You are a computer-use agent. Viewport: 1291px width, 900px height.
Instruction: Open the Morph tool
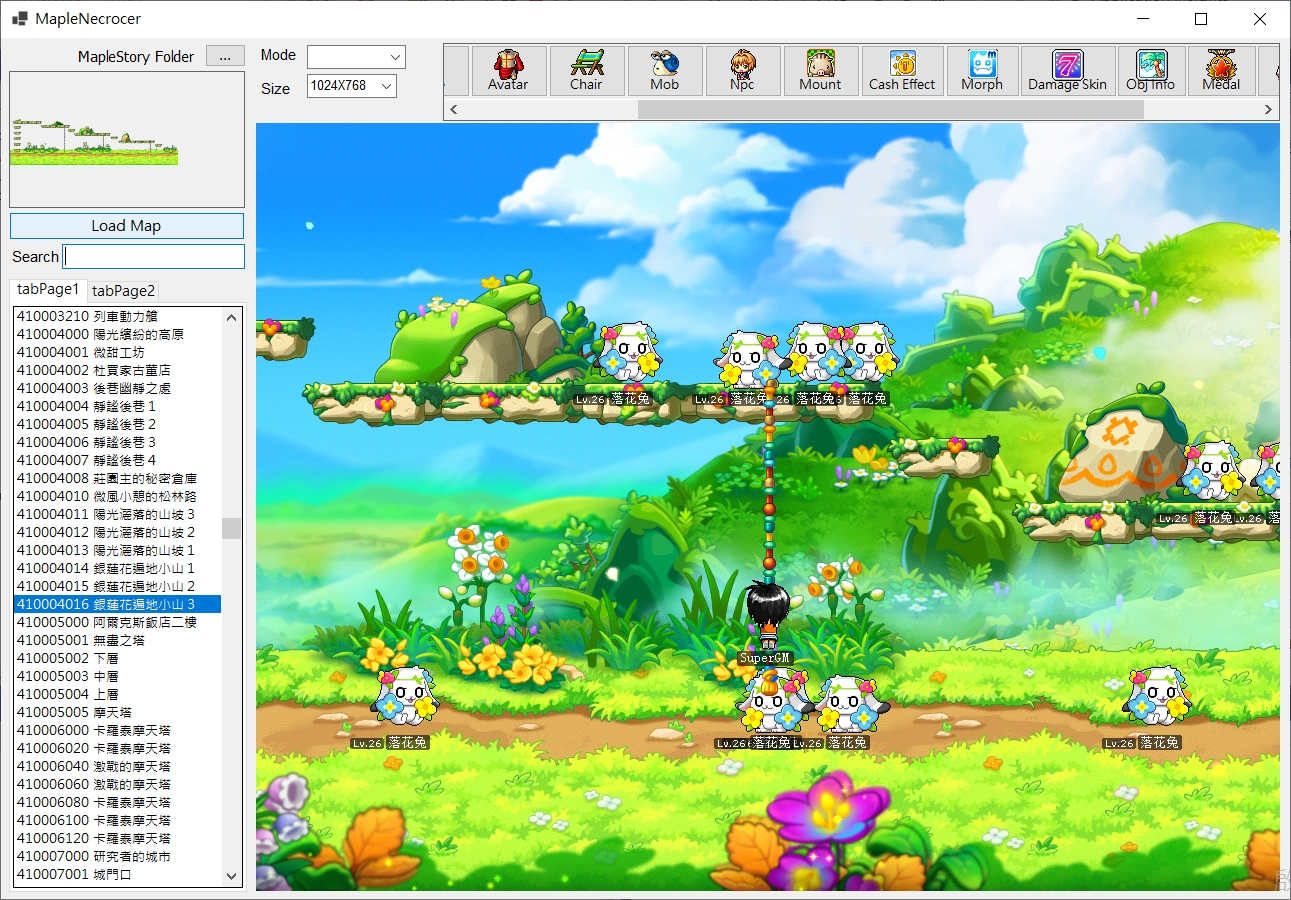[x=982, y=71]
